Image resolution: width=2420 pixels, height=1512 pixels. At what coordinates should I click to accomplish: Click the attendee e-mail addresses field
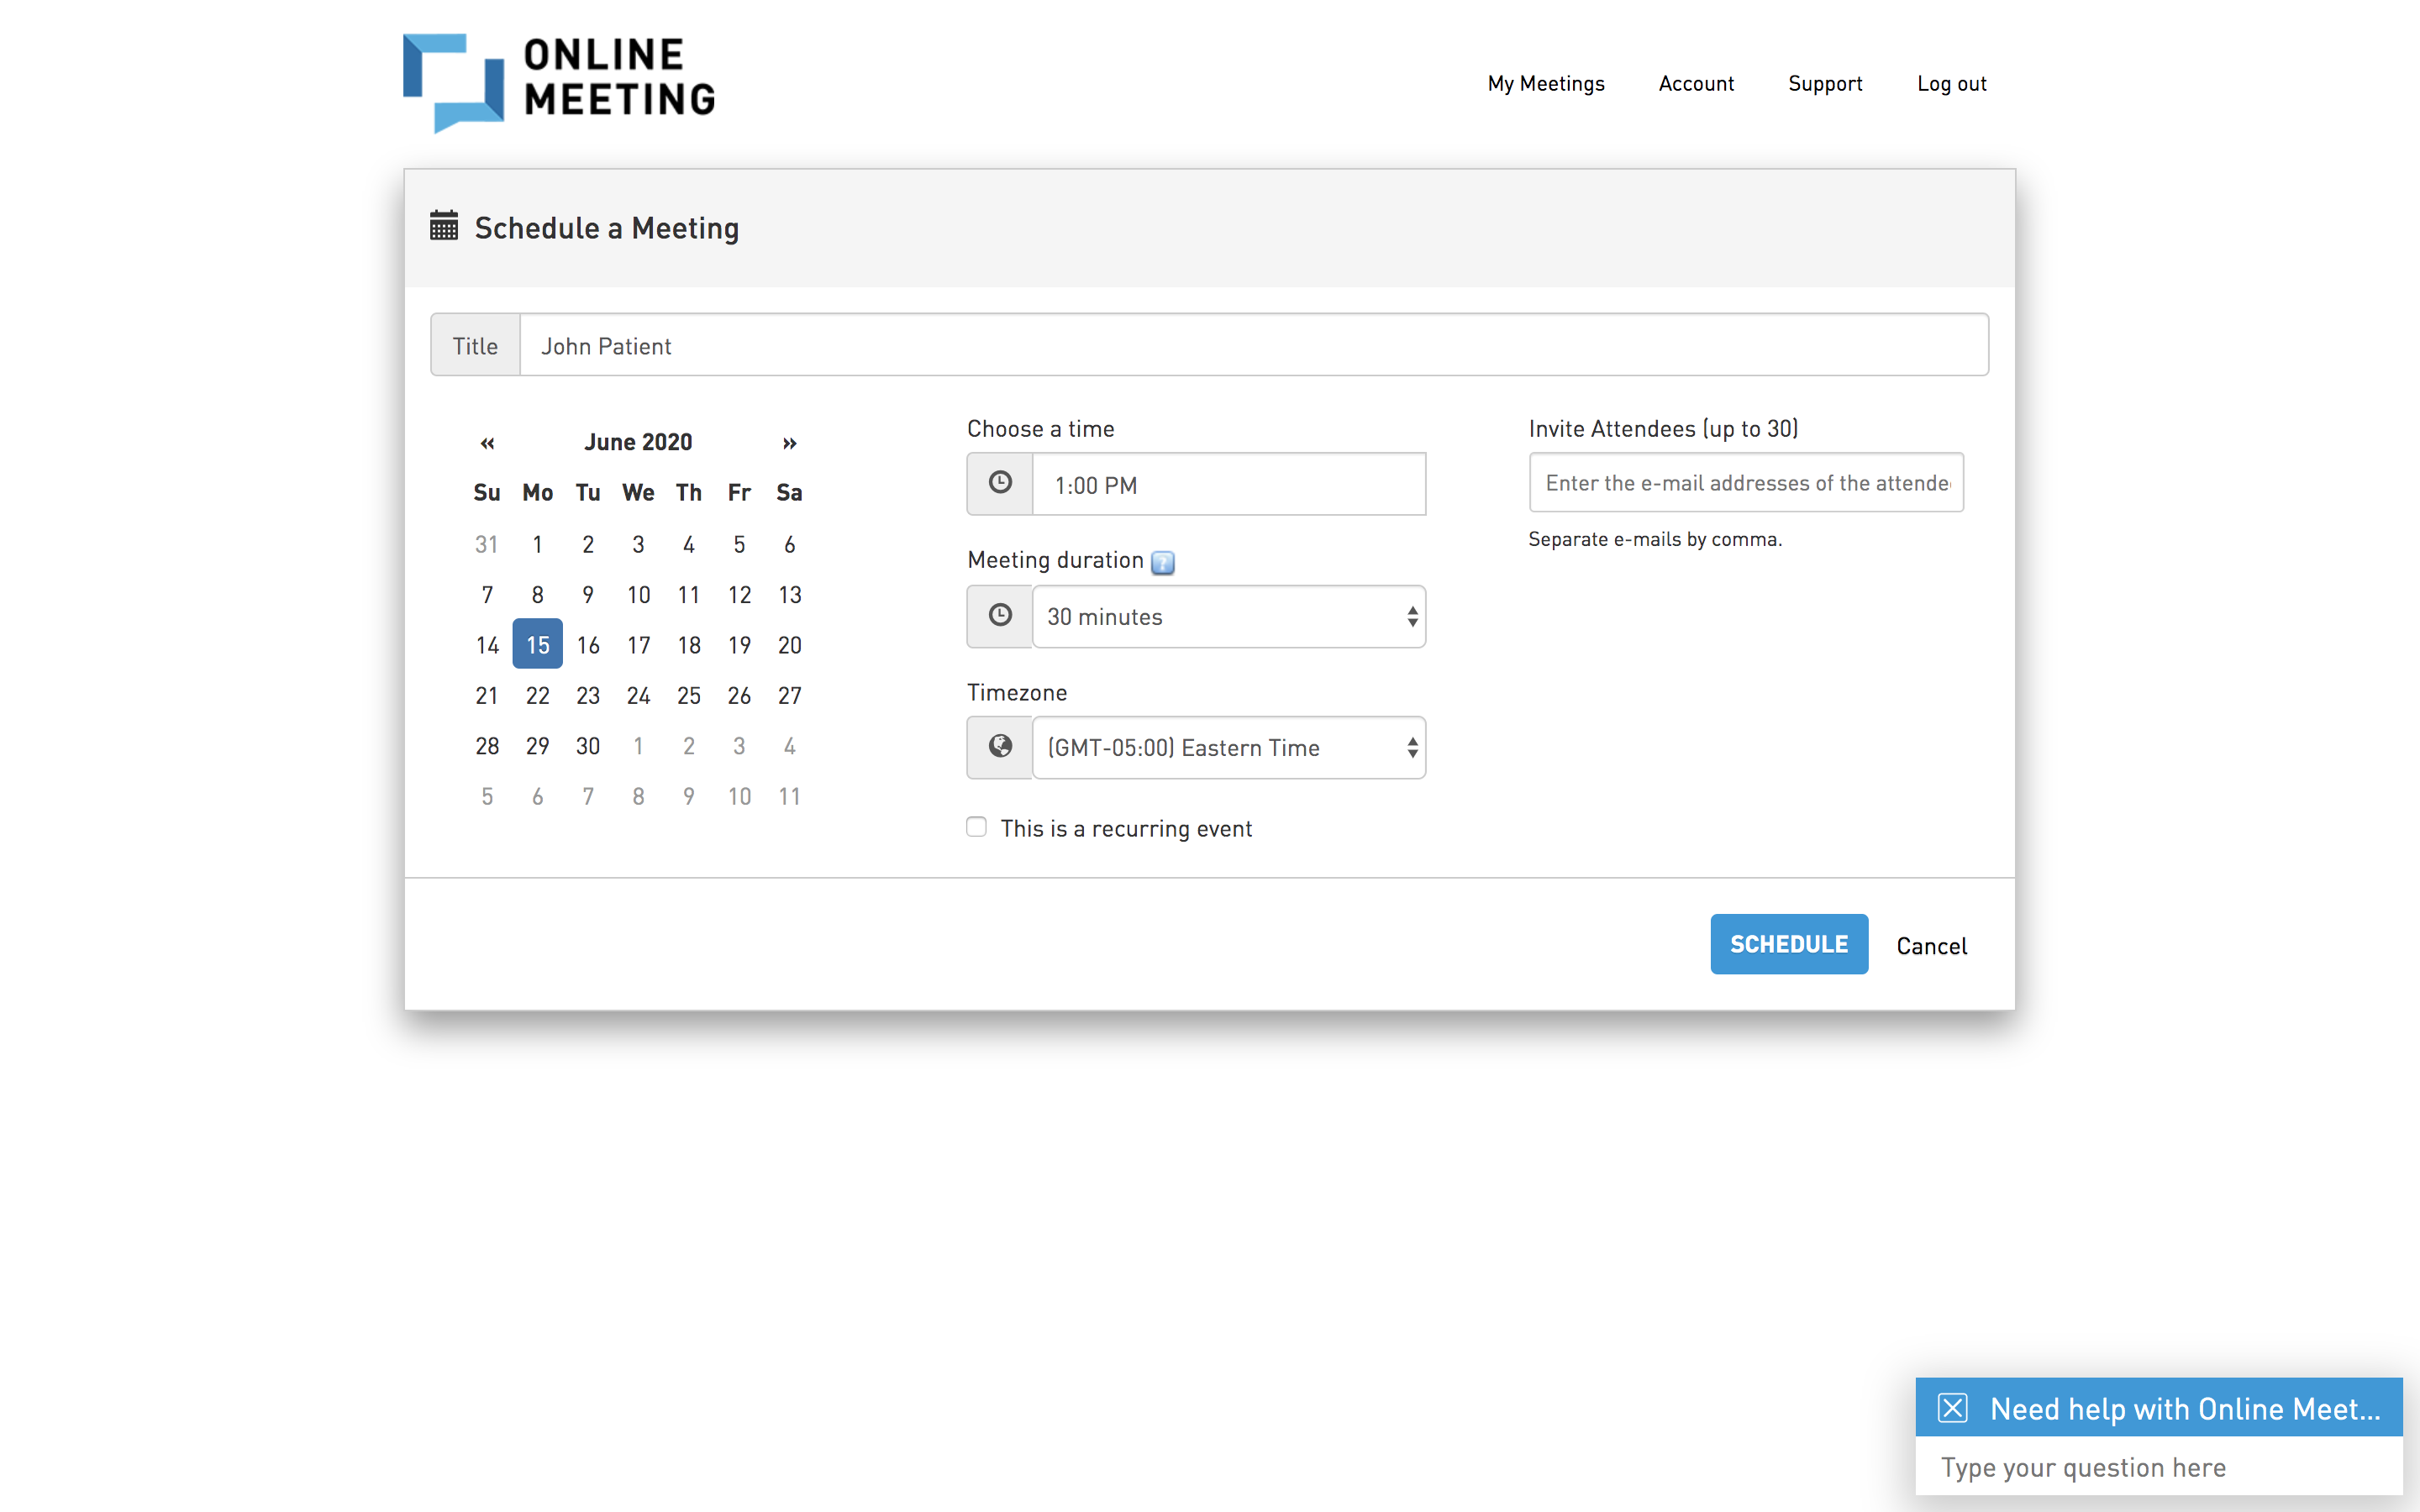1745,483
